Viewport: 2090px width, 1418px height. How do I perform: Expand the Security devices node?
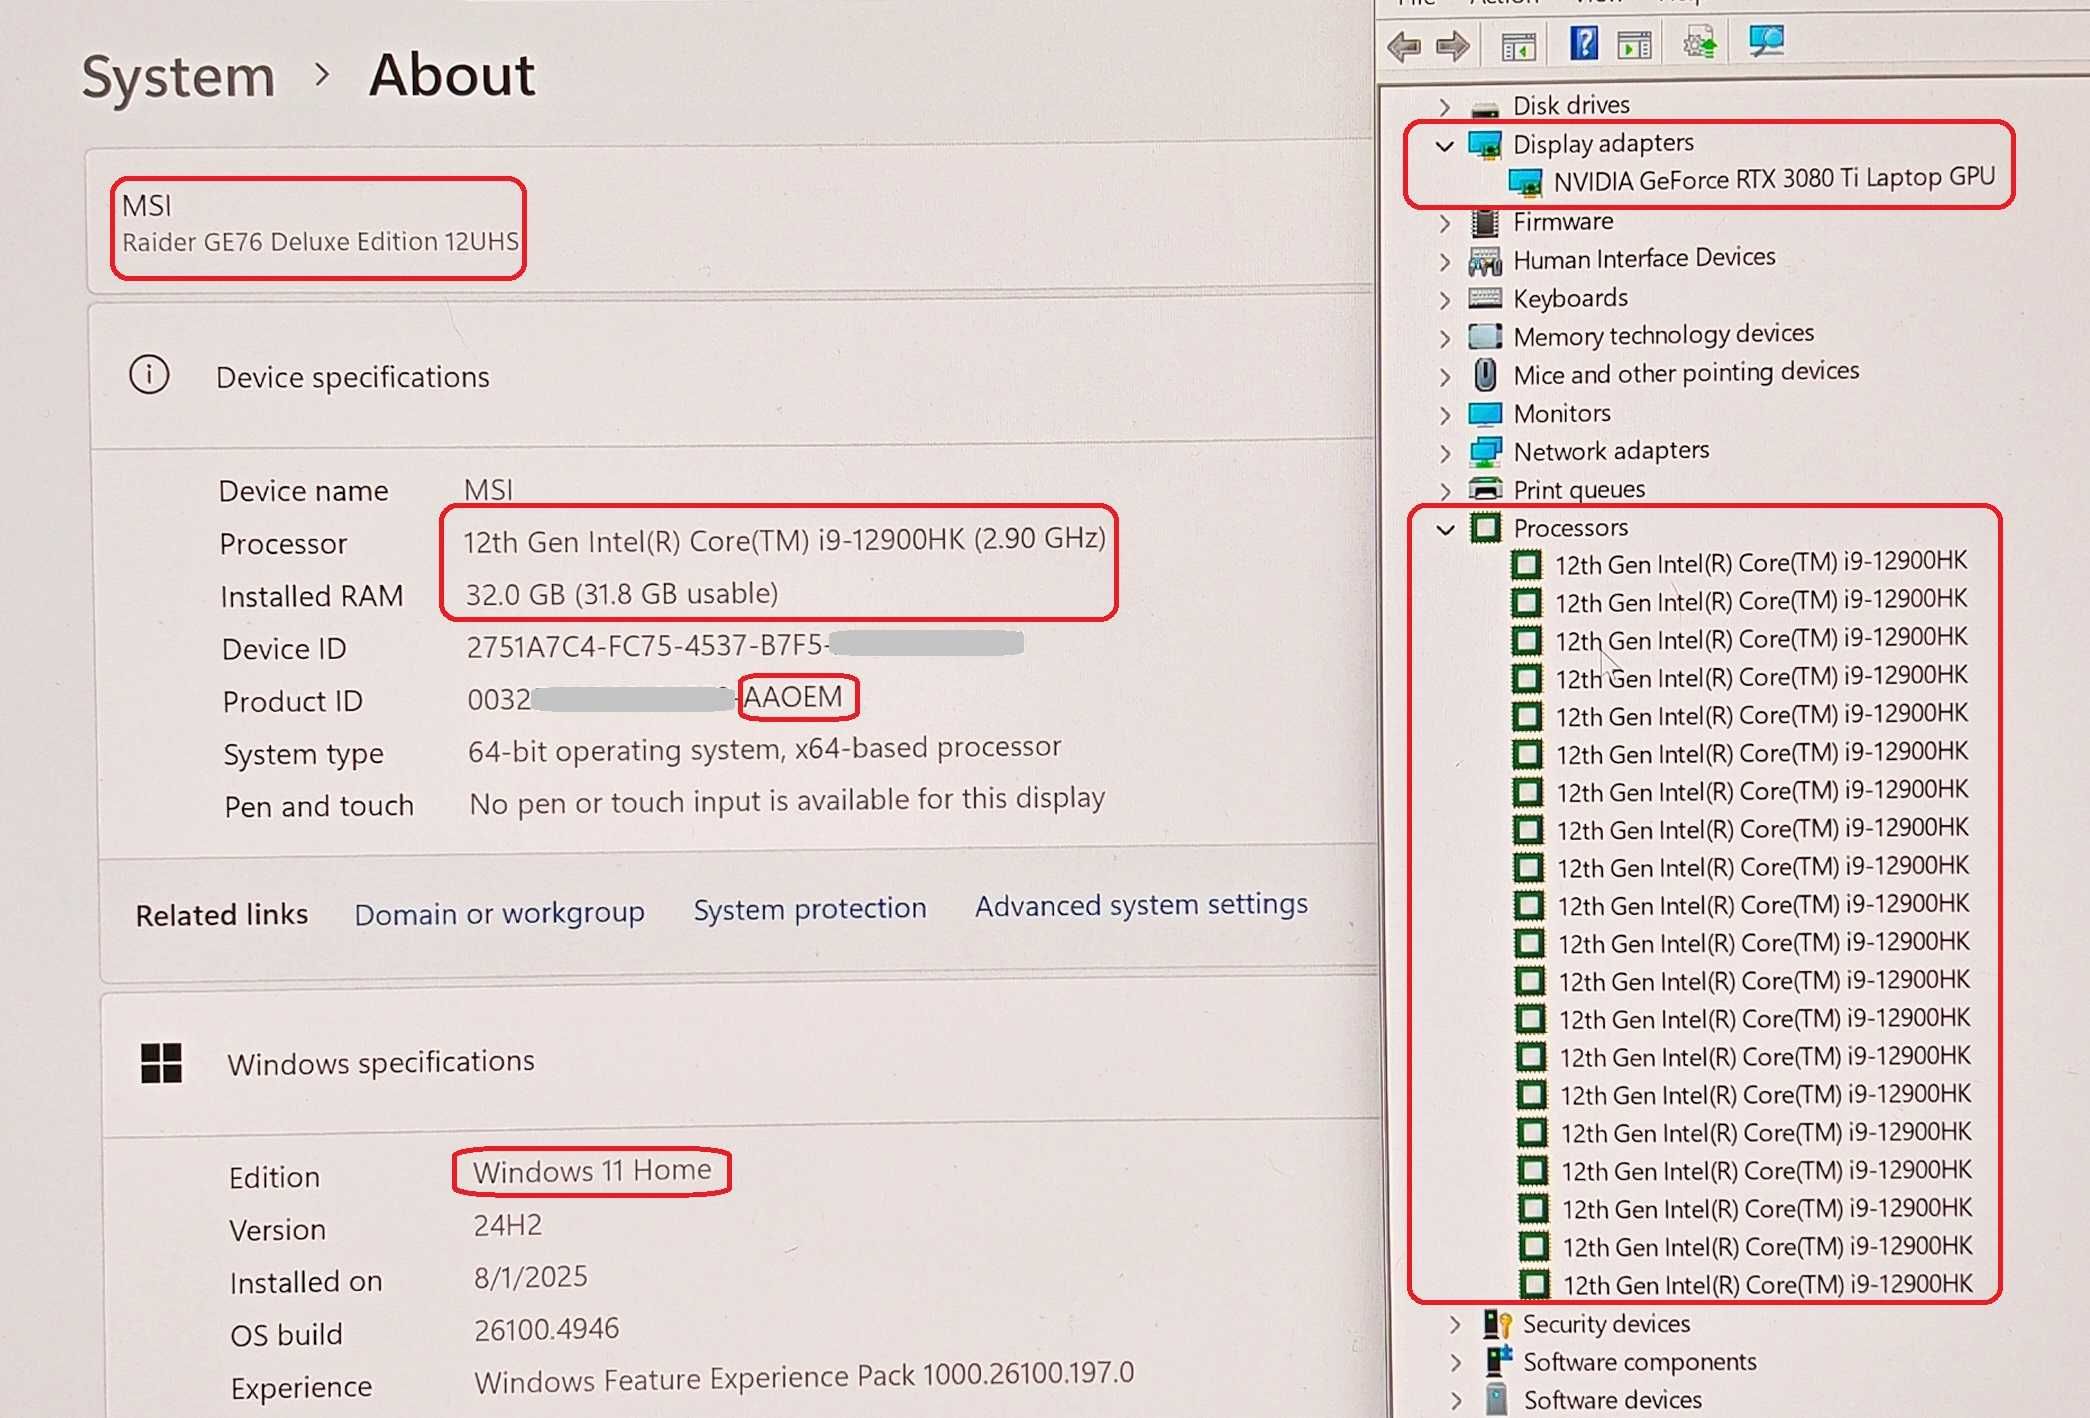(x=1455, y=1325)
